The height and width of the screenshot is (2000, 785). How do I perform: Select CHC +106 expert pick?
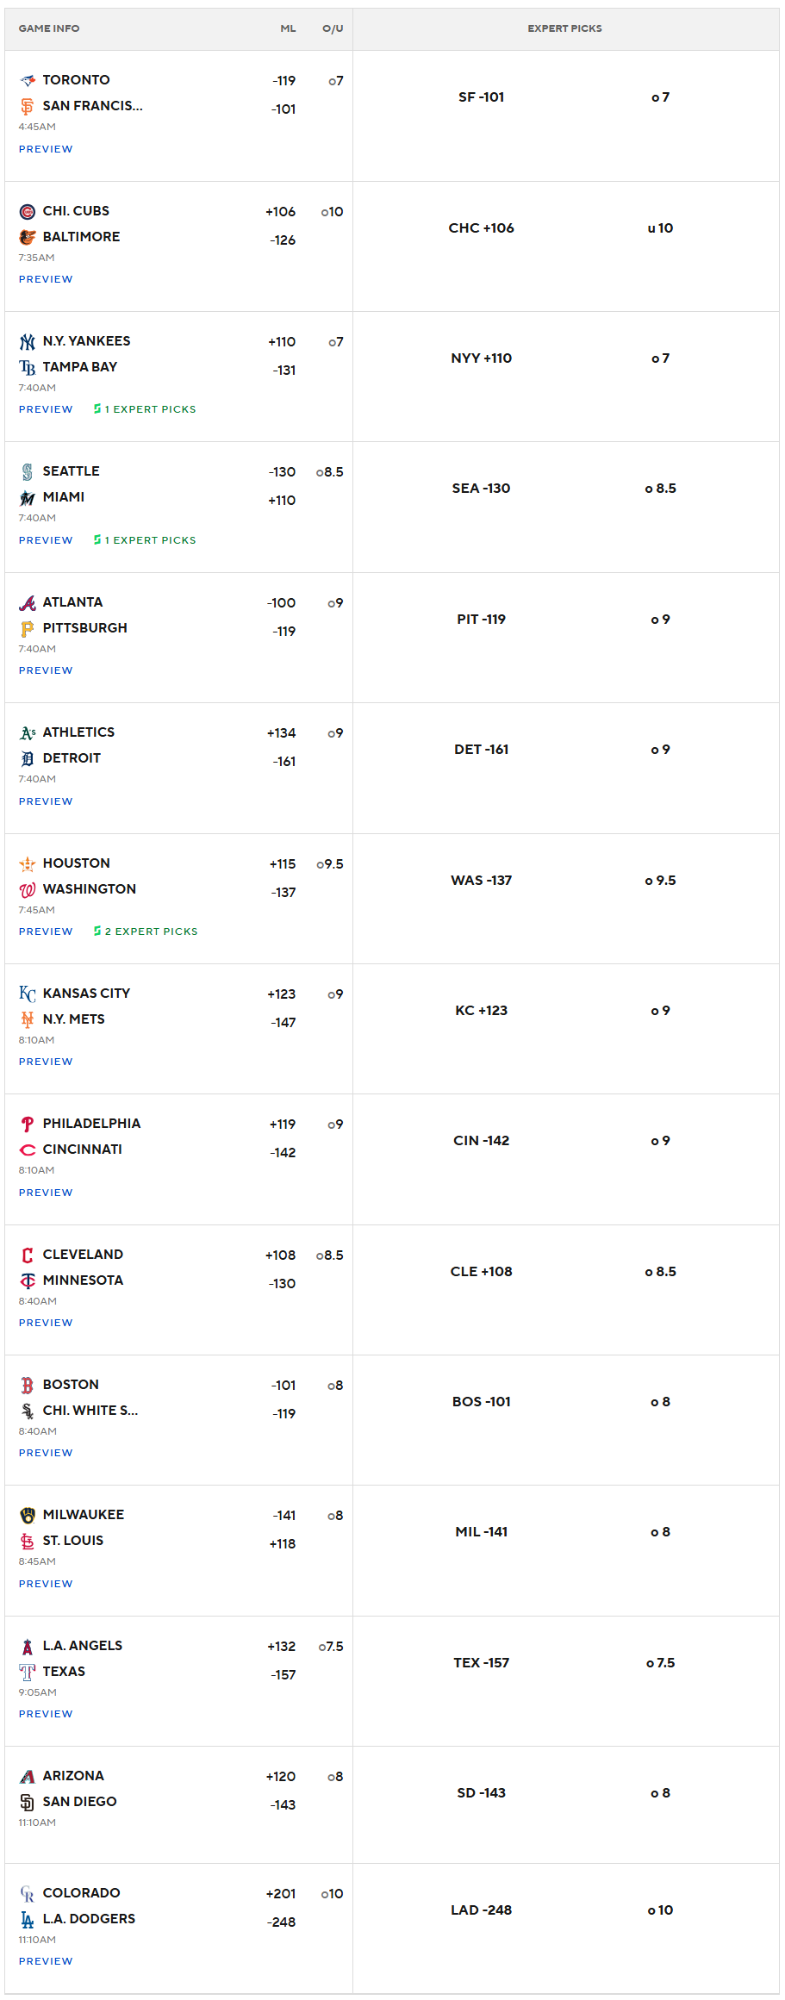[x=481, y=228]
